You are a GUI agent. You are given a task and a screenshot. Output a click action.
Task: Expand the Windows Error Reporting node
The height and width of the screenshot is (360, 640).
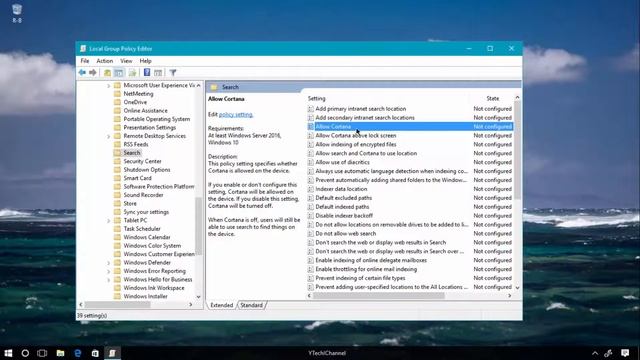click(x=109, y=271)
